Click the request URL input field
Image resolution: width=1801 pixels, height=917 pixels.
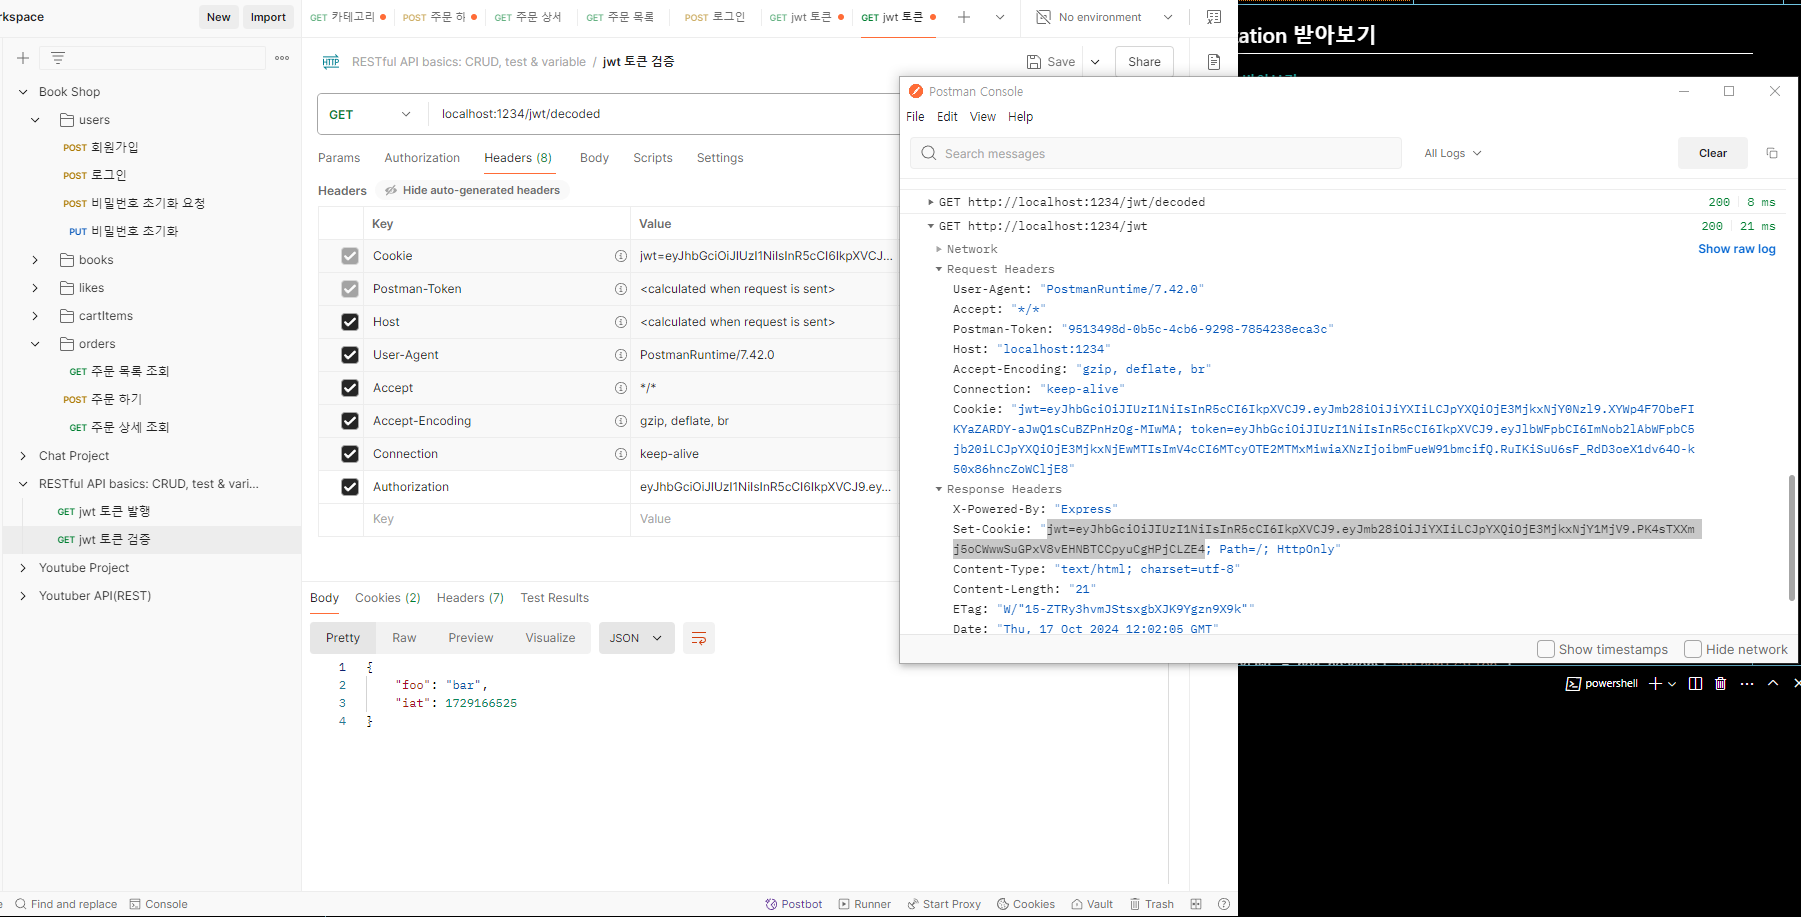[664, 114]
